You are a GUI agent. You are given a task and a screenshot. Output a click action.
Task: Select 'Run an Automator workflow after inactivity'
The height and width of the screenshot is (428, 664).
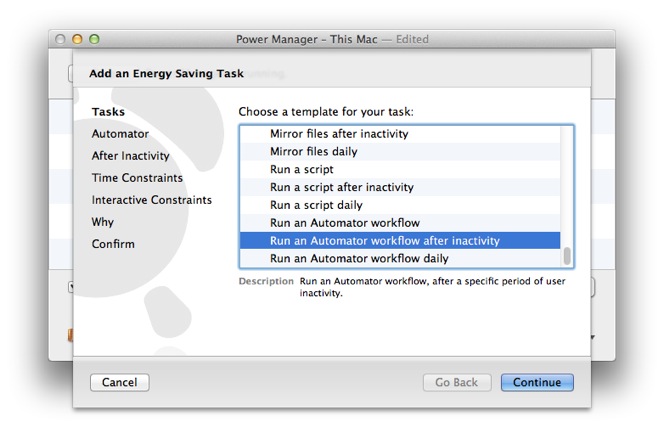point(400,240)
